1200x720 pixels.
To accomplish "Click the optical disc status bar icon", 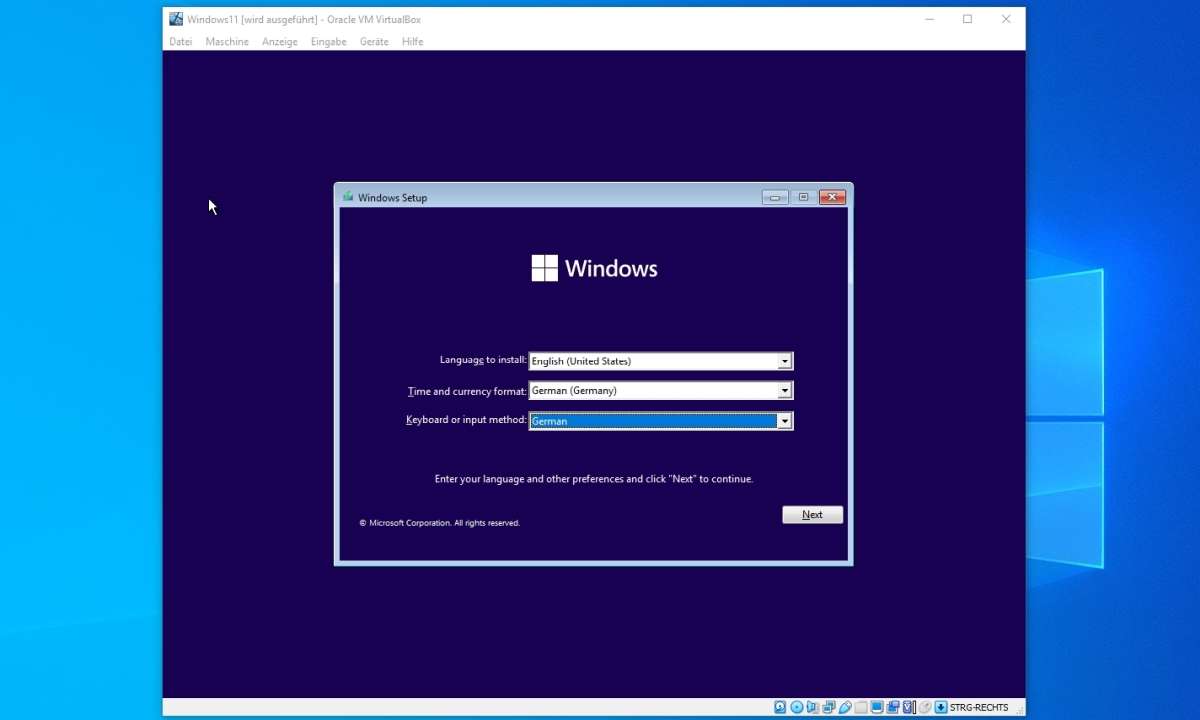I will [x=796, y=707].
